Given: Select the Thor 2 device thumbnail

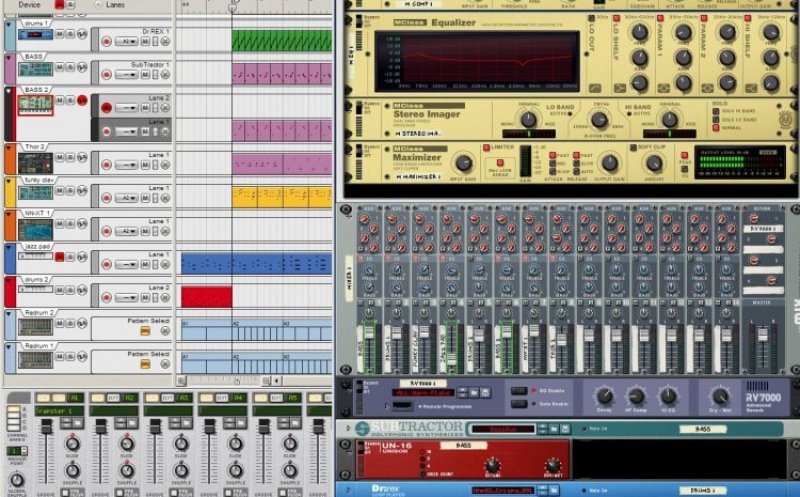Looking at the screenshot, I should pyautogui.click(x=35, y=162).
